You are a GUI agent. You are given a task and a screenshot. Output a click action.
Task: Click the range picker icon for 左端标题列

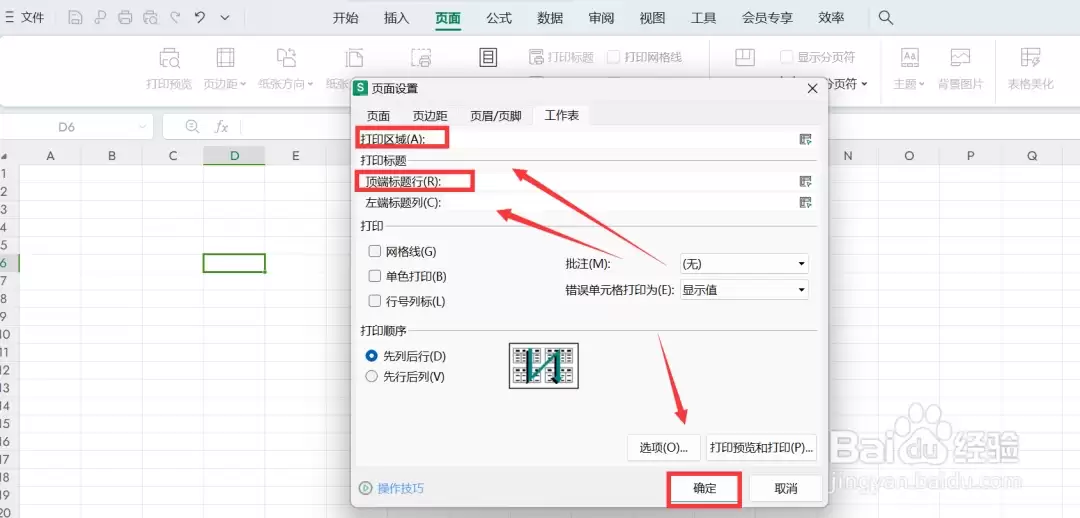pos(805,203)
